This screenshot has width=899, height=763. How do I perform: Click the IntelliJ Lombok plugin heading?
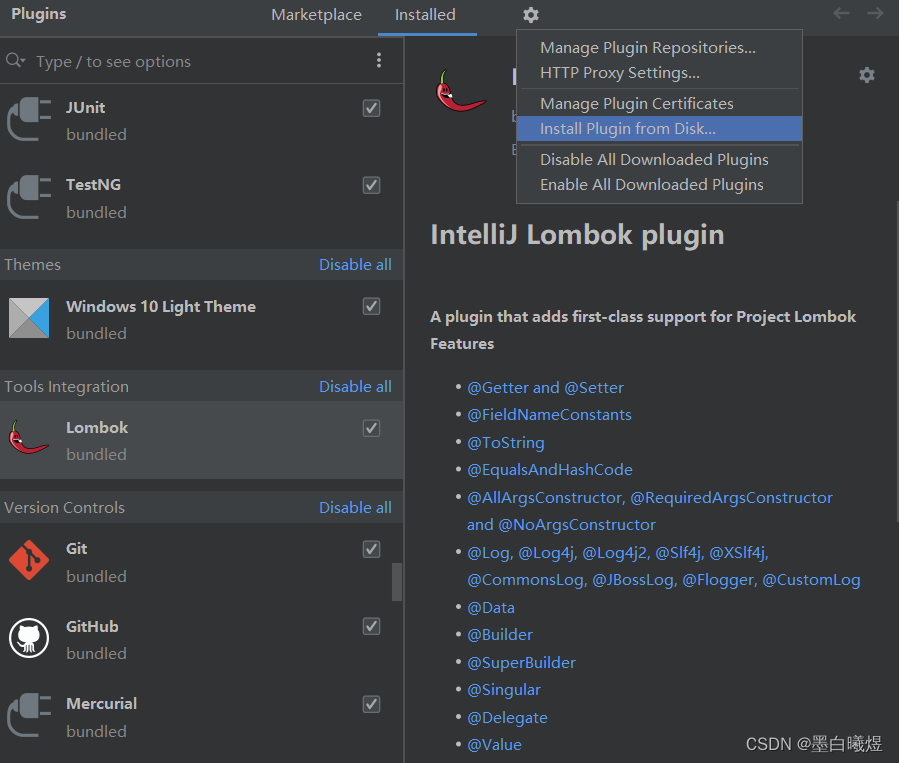click(577, 235)
